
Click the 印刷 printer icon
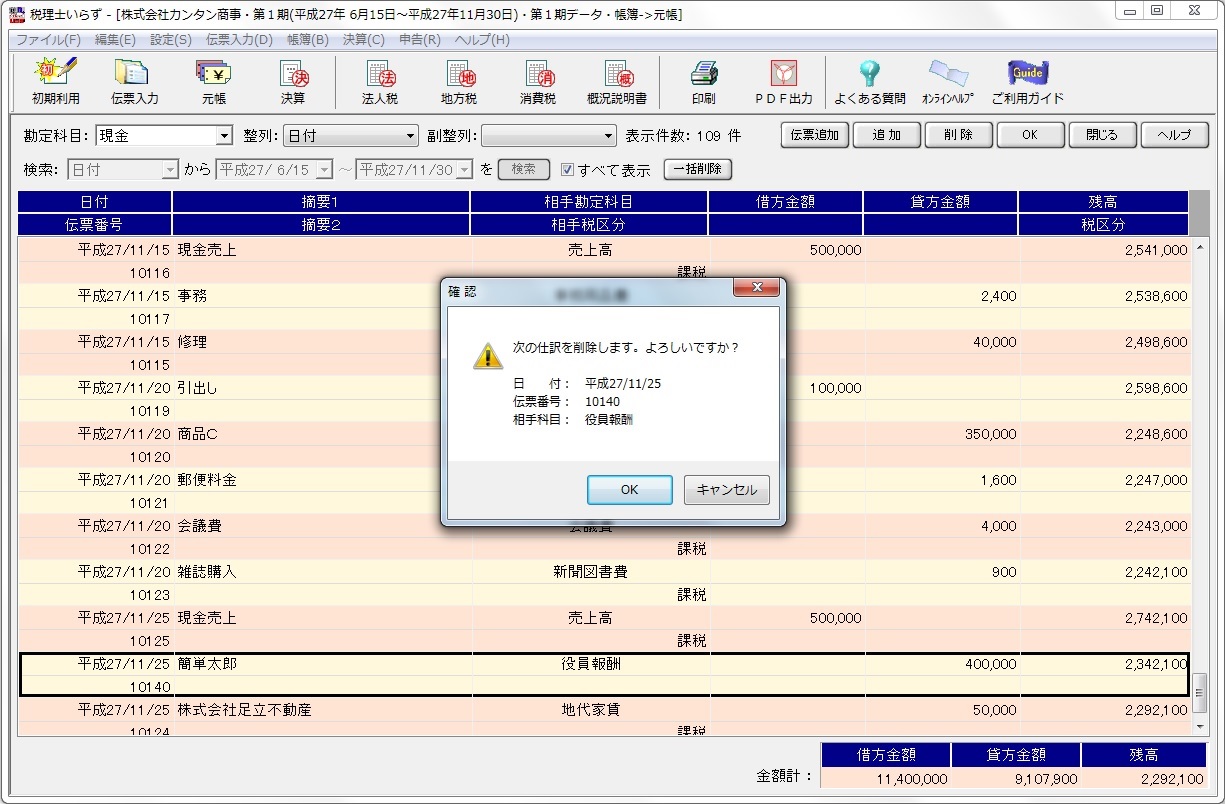(x=703, y=81)
